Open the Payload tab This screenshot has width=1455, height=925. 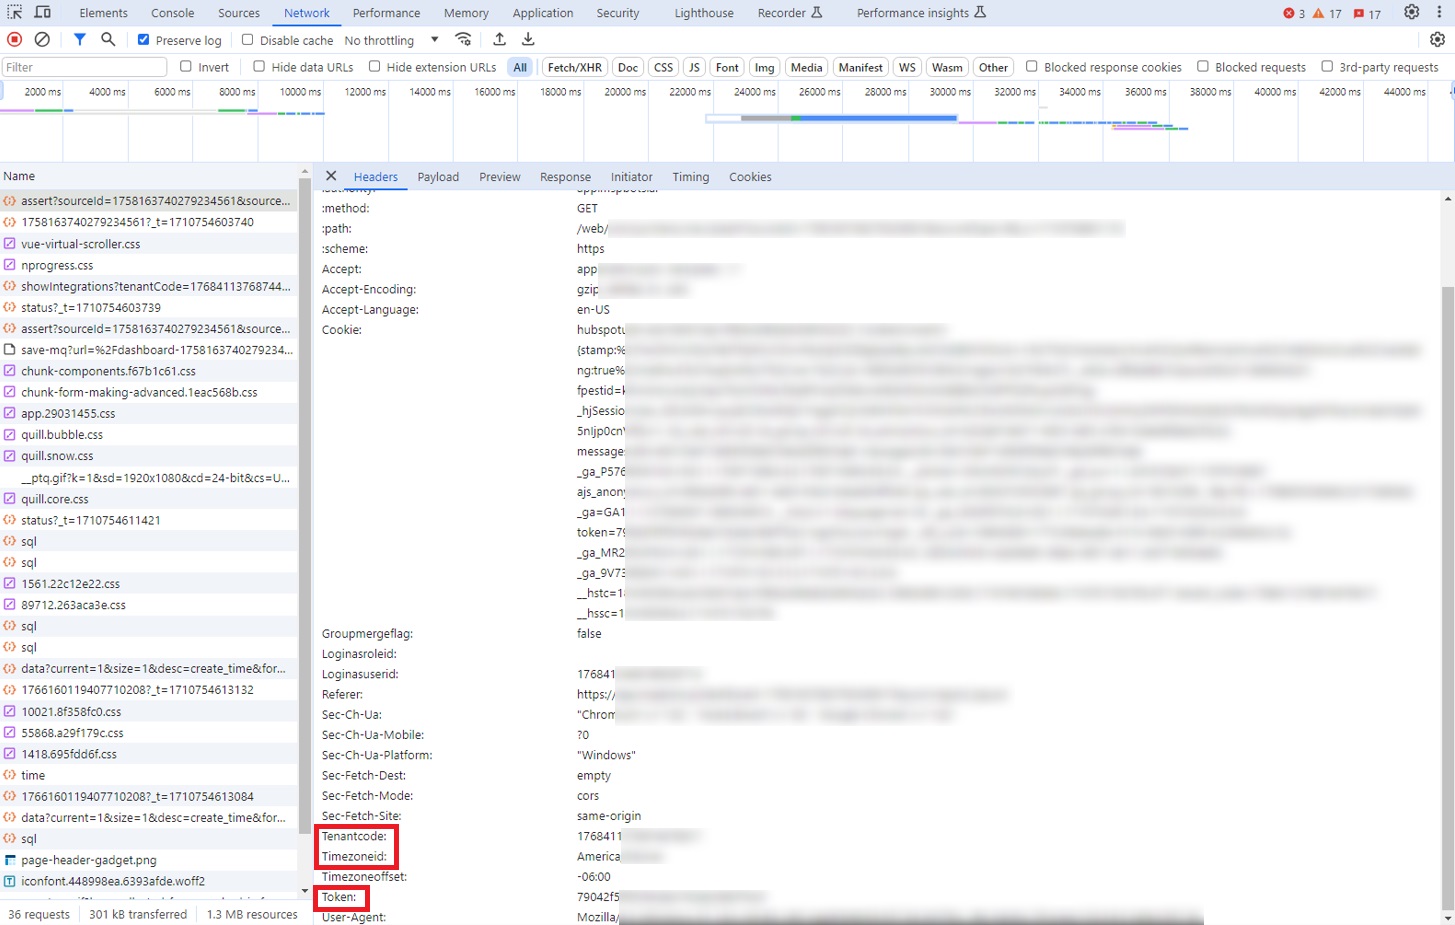pos(438,177)
